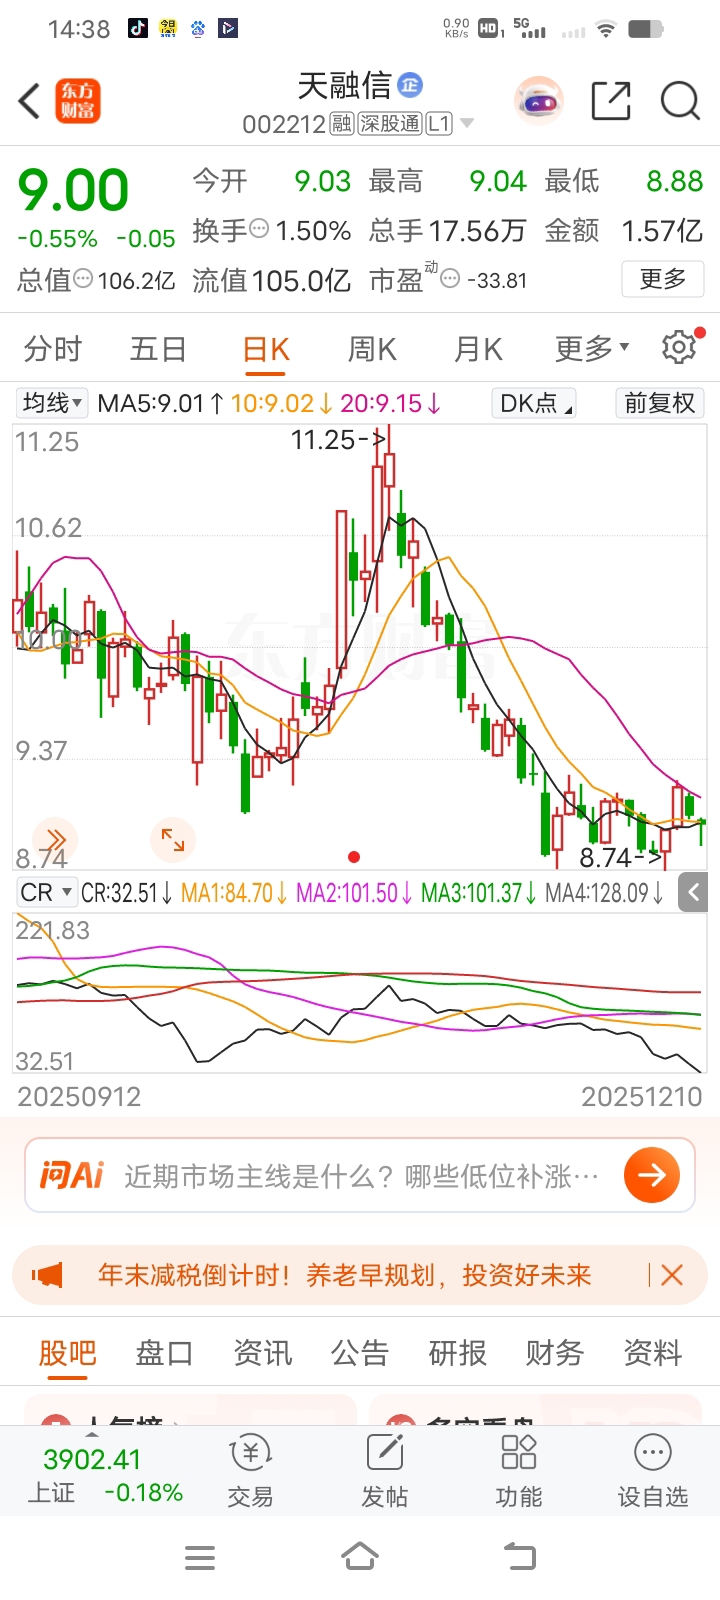Tap 更多 quote details button
The height and width of the screenshot is (1600, 720).
[x=663, y=279]
